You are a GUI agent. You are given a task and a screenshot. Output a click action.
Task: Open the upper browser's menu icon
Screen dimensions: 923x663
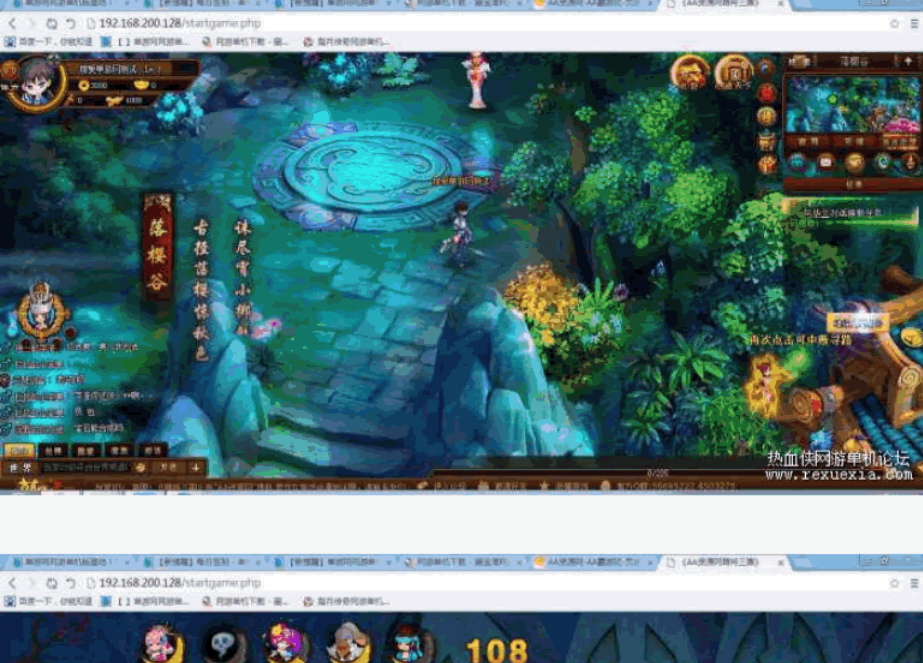914,24
